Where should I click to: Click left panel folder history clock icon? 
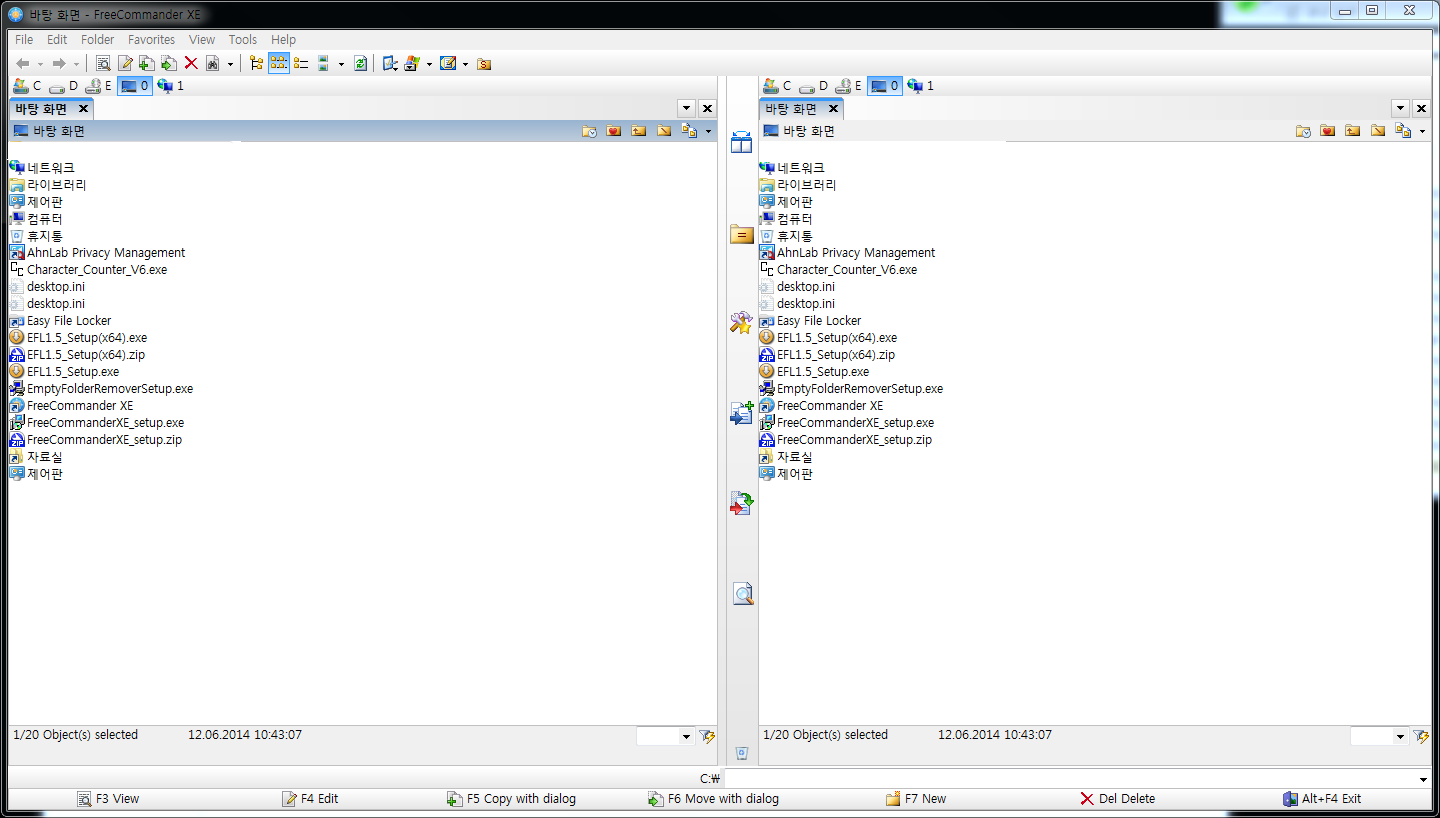[590, 131]
